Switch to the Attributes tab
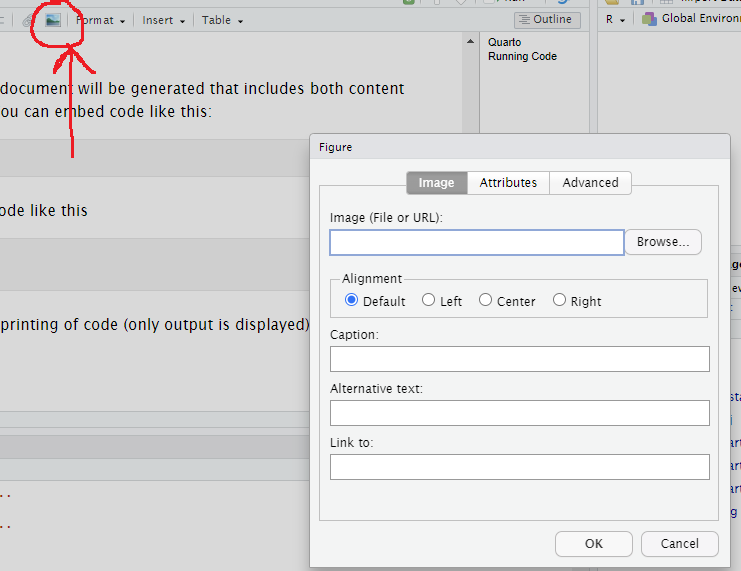741x571 pixels. click(508, 183)
